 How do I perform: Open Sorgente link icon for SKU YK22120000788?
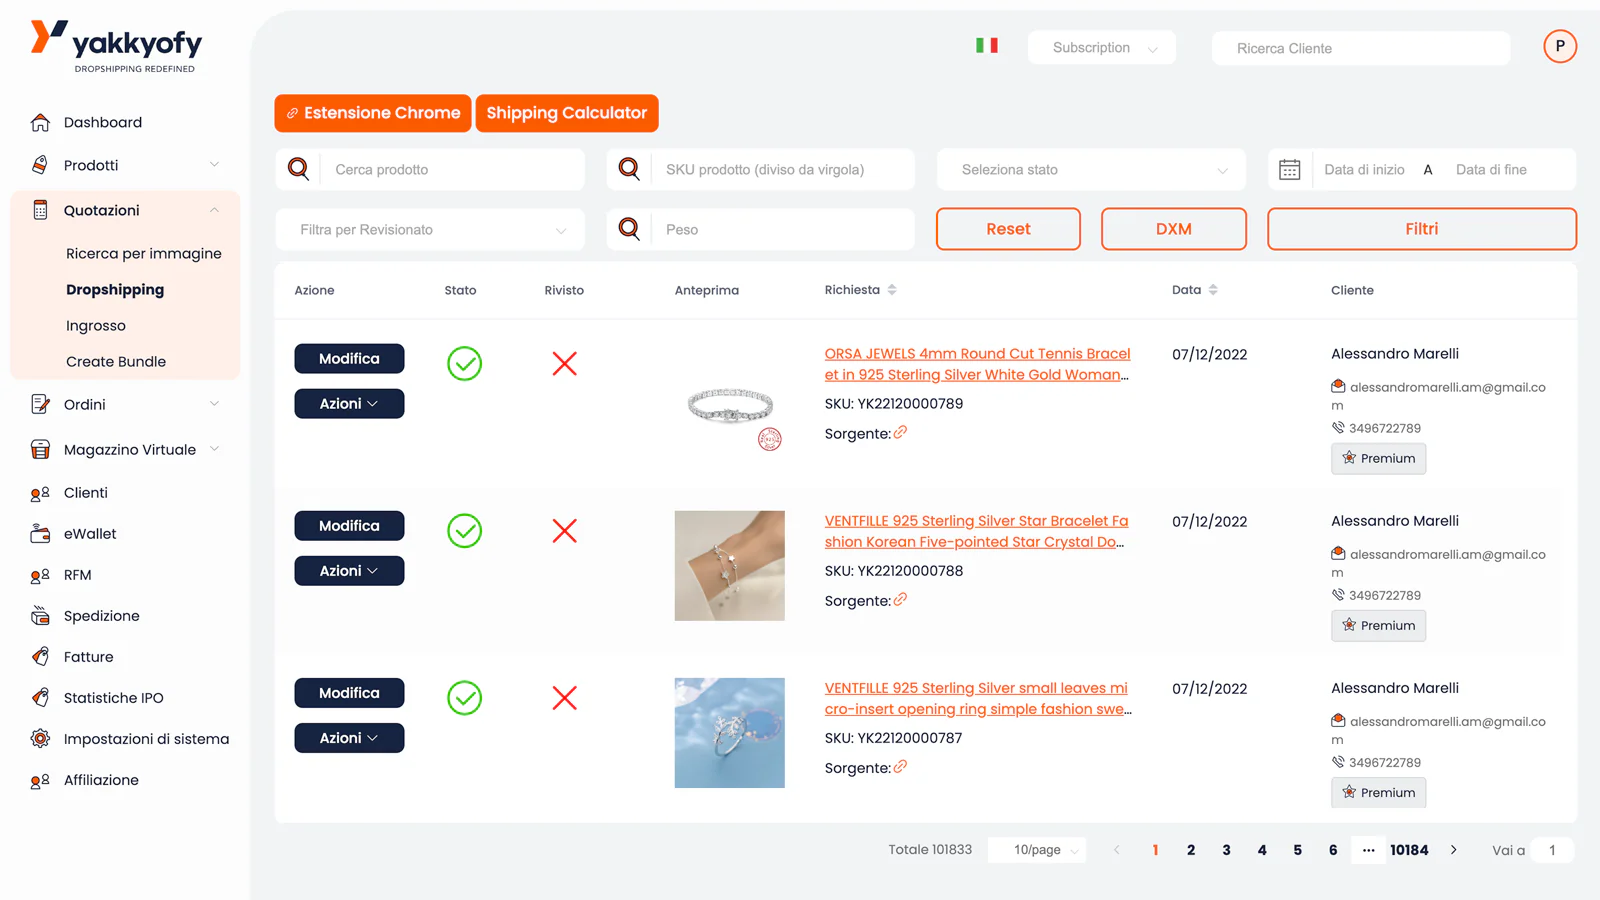900,599
